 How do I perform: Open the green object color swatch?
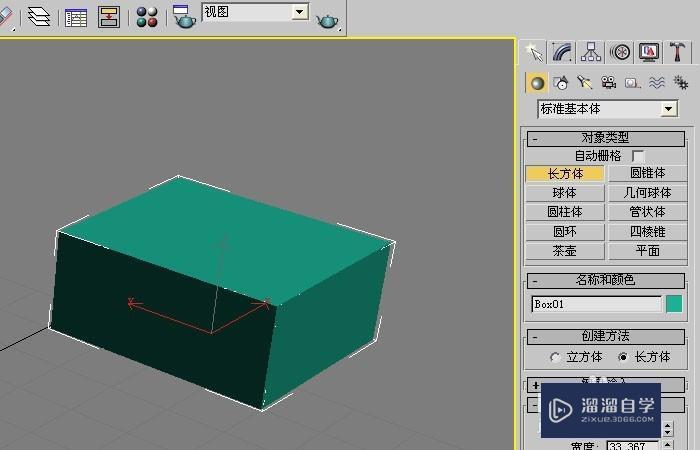click(x=674, y=304)
